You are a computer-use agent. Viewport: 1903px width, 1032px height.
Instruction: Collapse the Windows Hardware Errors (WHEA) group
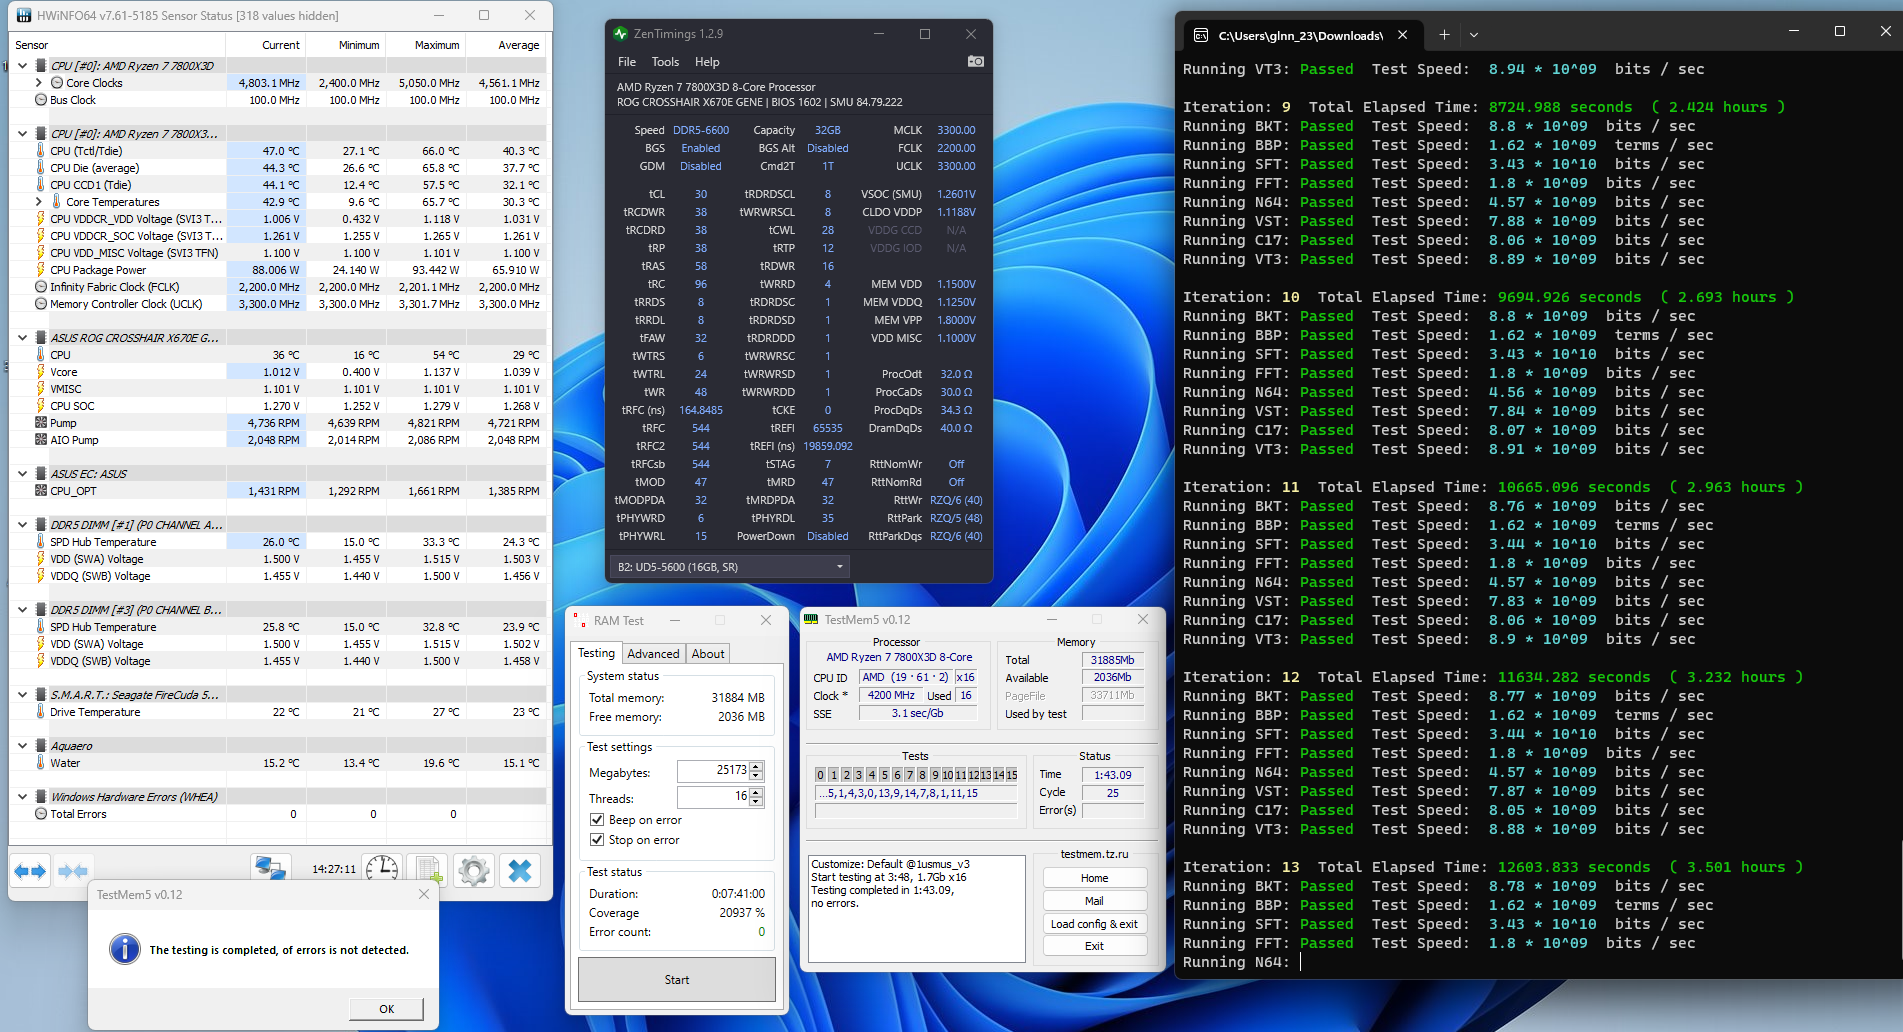(x=23, y=797)
